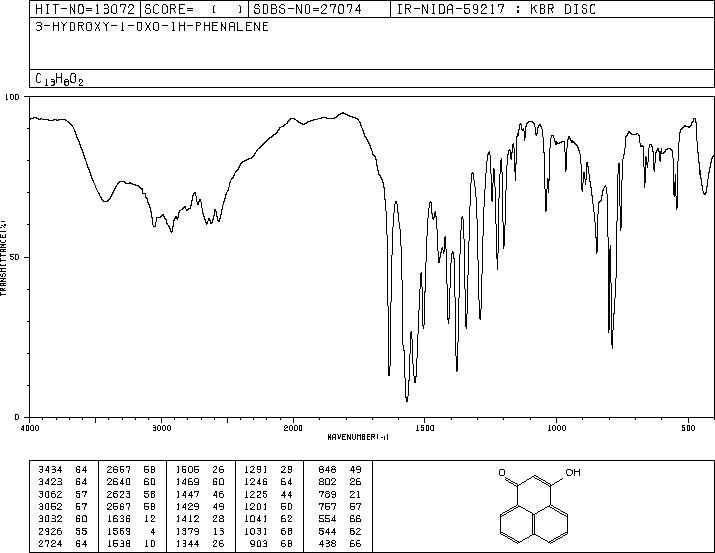Viewport: 715px width, 553px height.
Task: Click the 1041 peak entry in the table
Action: point(268,519)
